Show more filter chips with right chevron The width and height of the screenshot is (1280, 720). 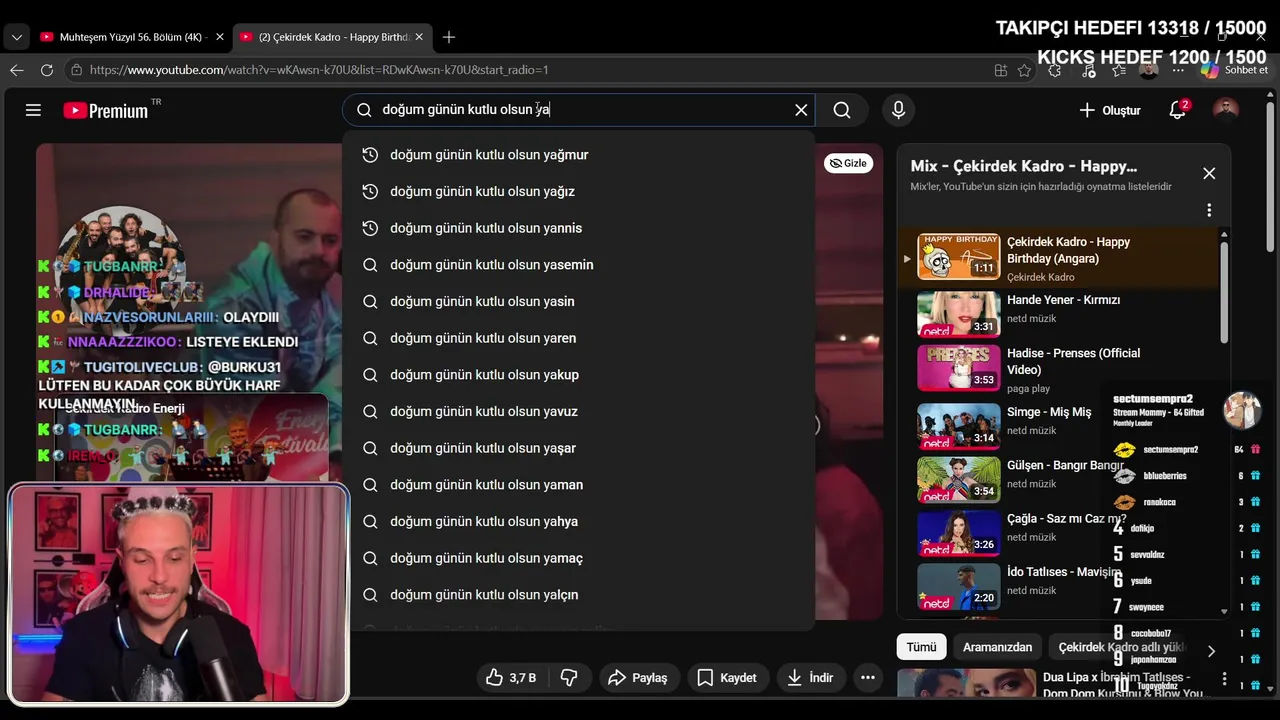click(x=1211, y=651)
